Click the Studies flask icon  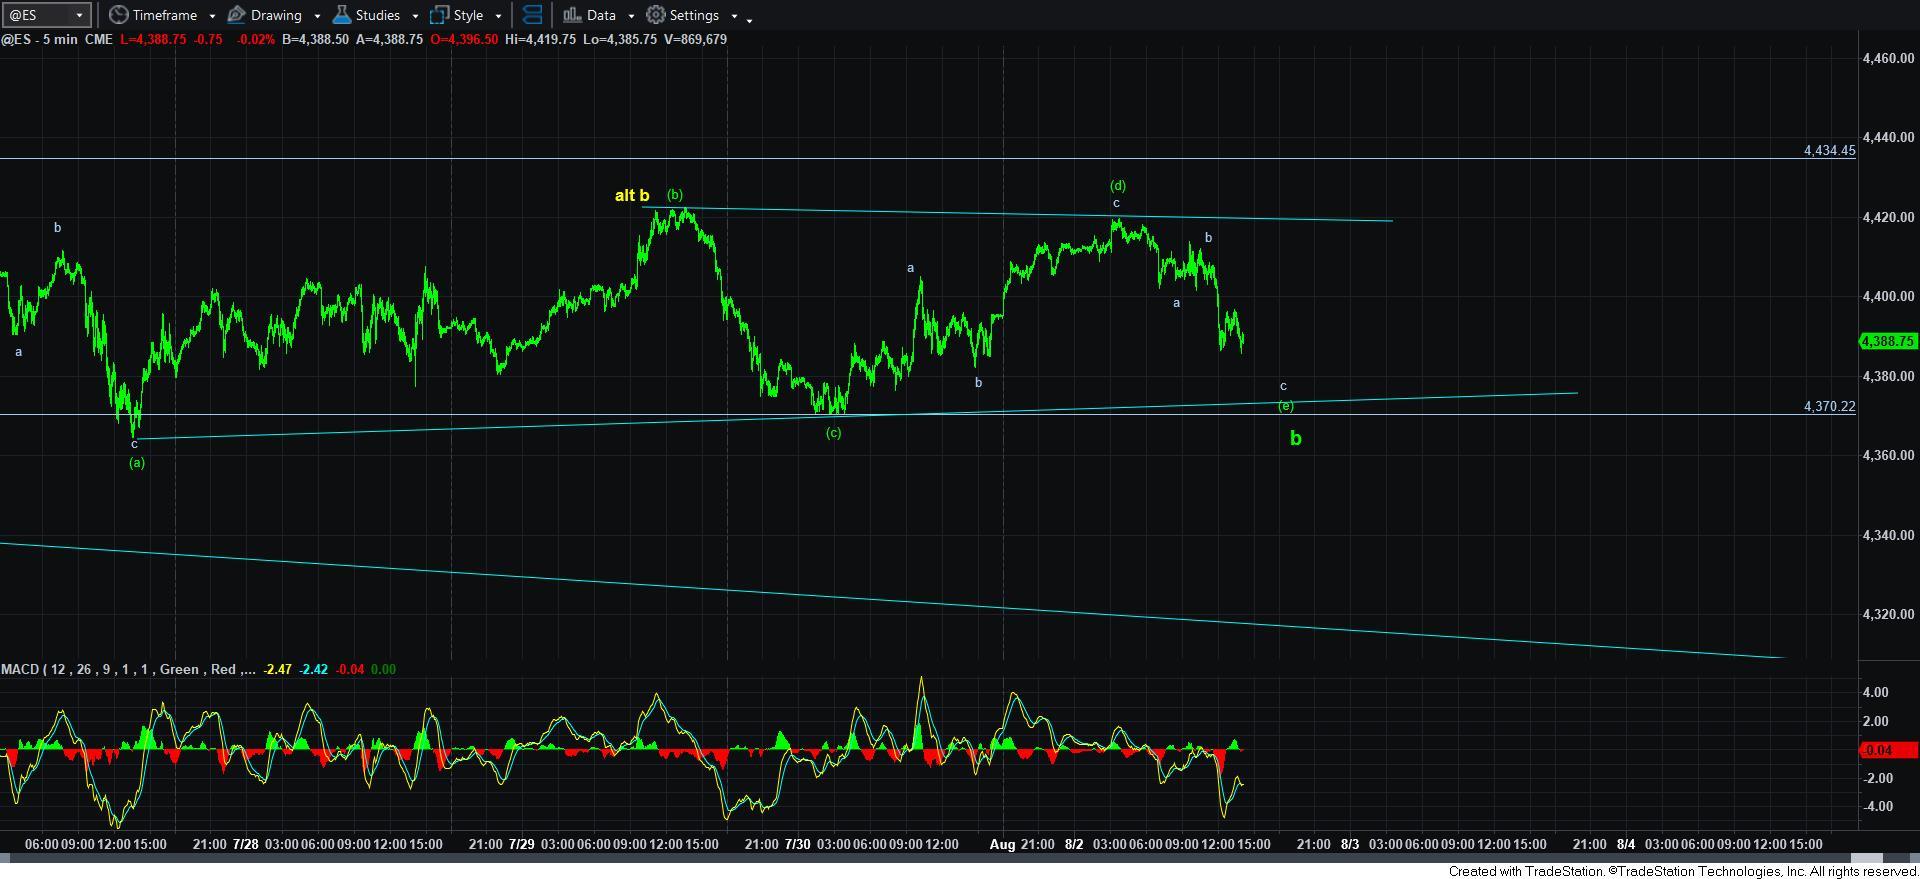(341, 15)
